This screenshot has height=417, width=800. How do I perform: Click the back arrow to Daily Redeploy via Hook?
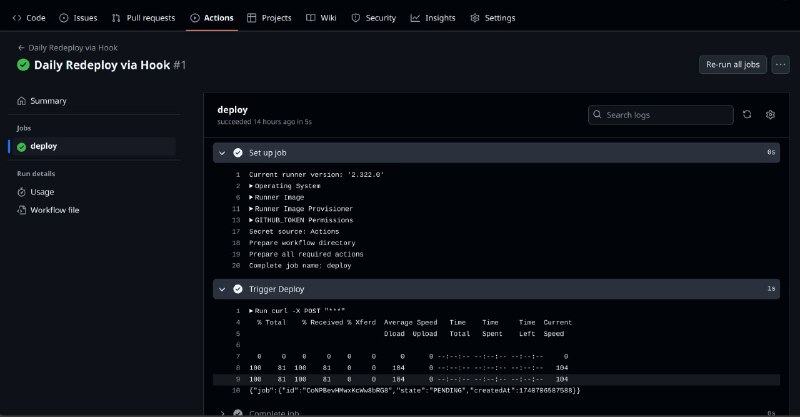(x=22, y=47)
